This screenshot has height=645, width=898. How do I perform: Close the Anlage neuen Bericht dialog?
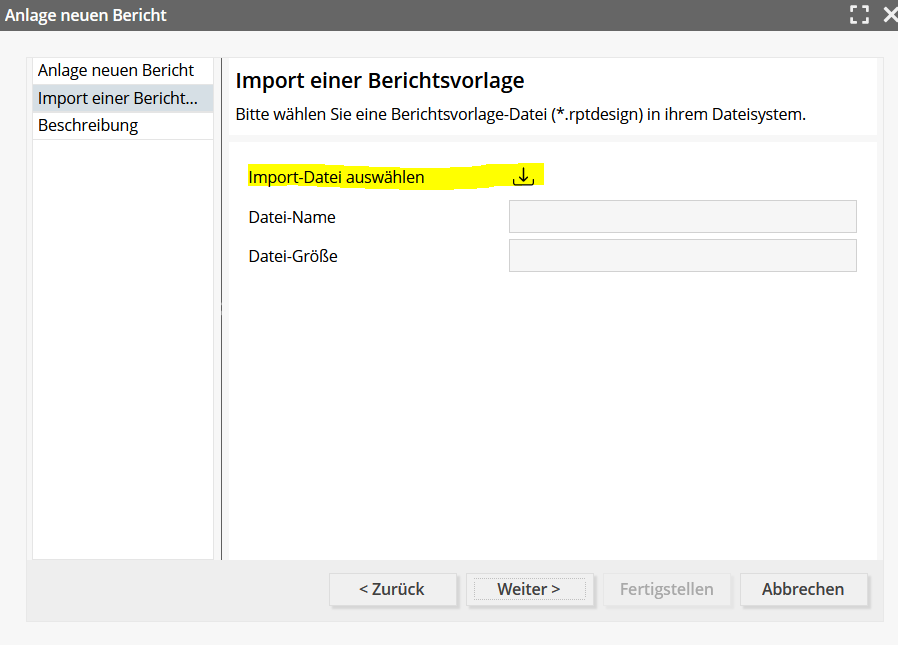pyautogui.click(x=891, y=15)
